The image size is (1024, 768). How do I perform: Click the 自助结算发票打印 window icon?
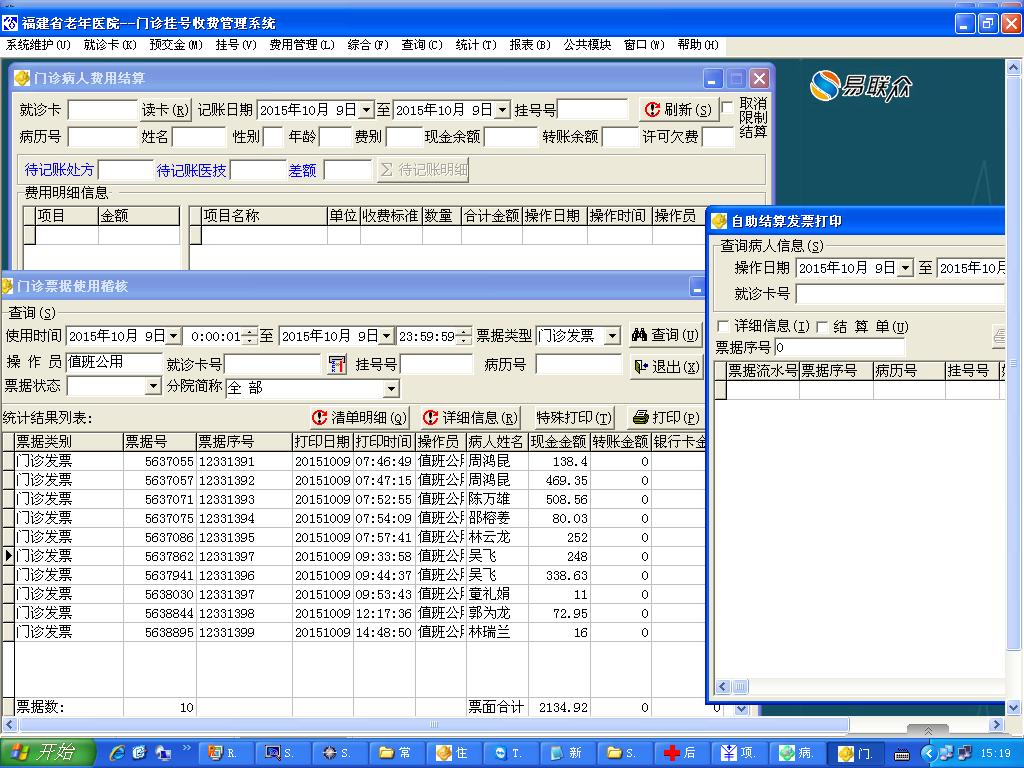tap(718, 221)
